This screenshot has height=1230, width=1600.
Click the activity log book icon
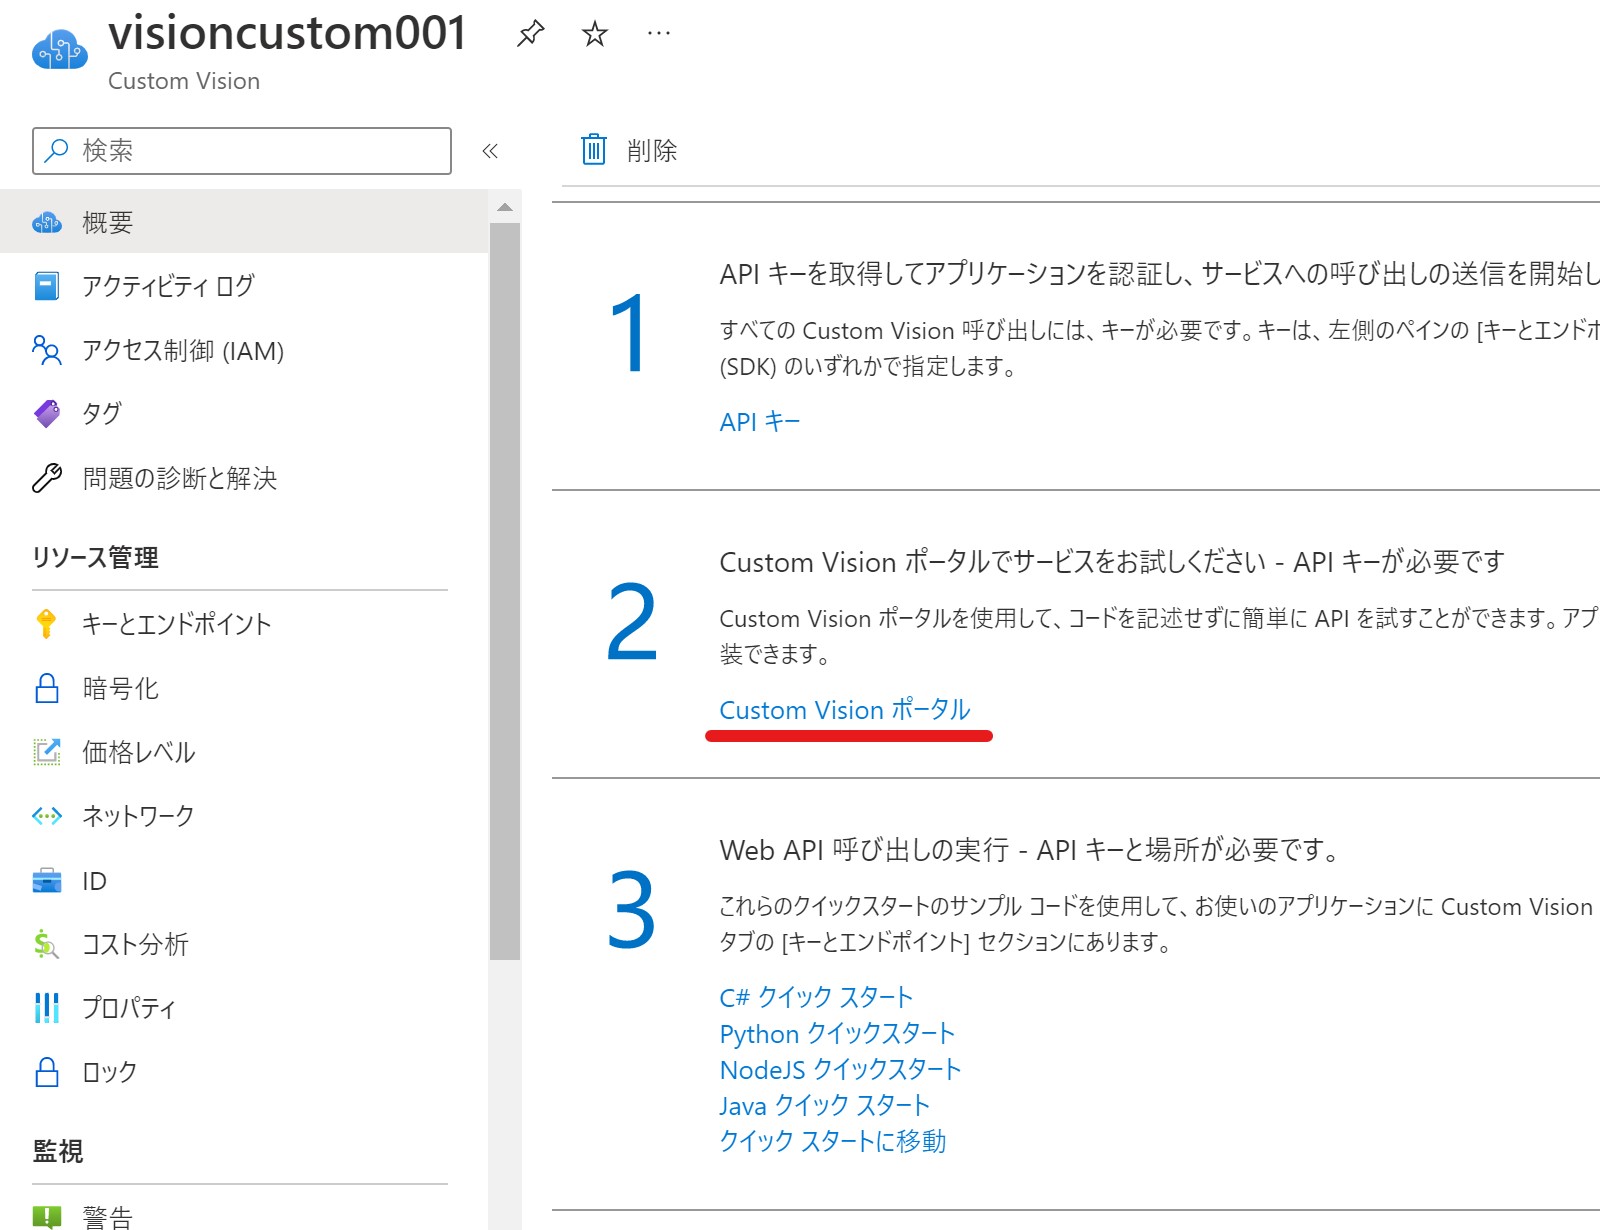click(47, 286)
